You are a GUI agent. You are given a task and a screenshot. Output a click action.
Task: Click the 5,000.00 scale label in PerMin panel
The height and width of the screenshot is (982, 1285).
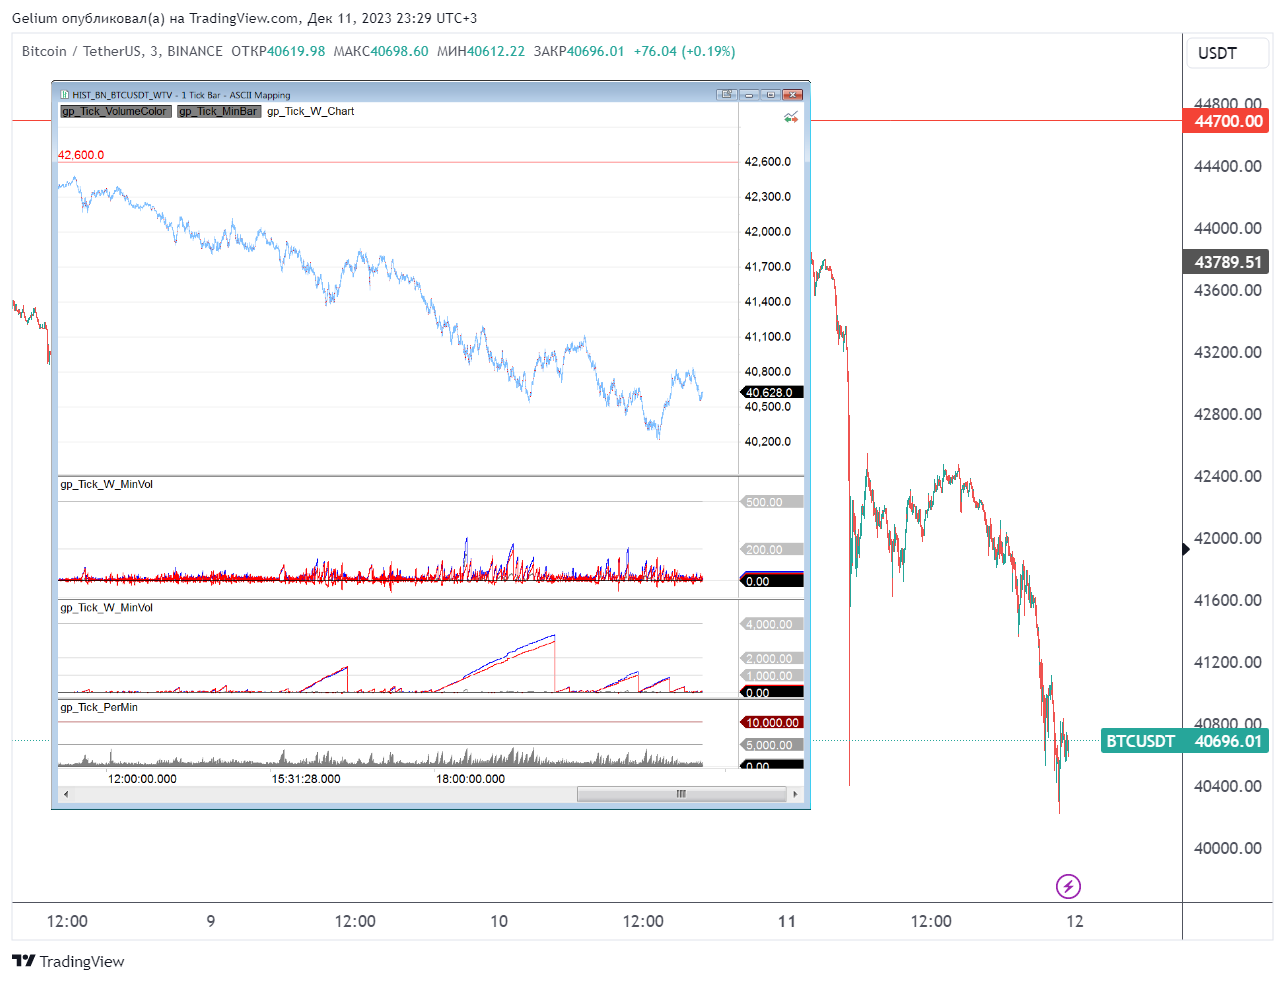pyautogui.click(x=771, y=745)
